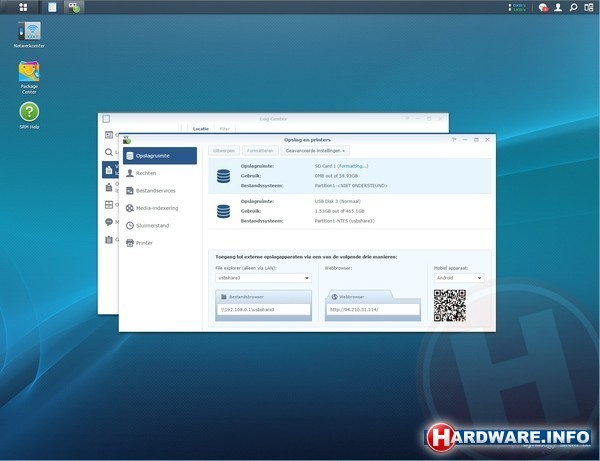
Task: Click the speech bubble sidebar icon in Log Center
Action: click(109, 222)
